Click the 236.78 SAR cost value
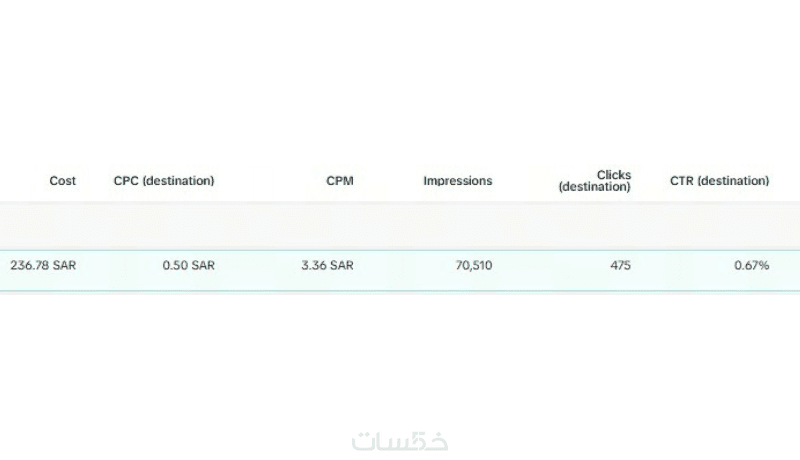 pos(43,266)
